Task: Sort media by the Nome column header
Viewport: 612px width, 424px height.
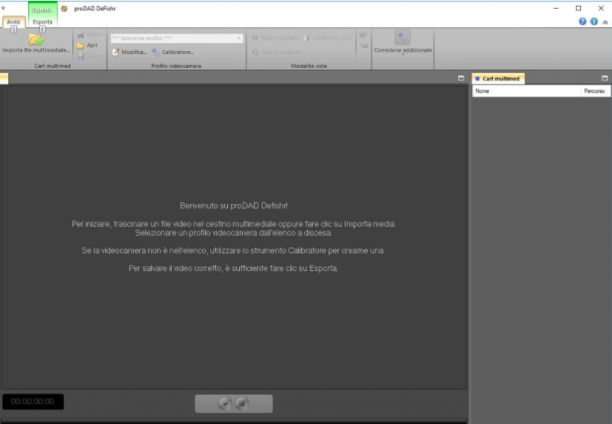Action: 527,91
